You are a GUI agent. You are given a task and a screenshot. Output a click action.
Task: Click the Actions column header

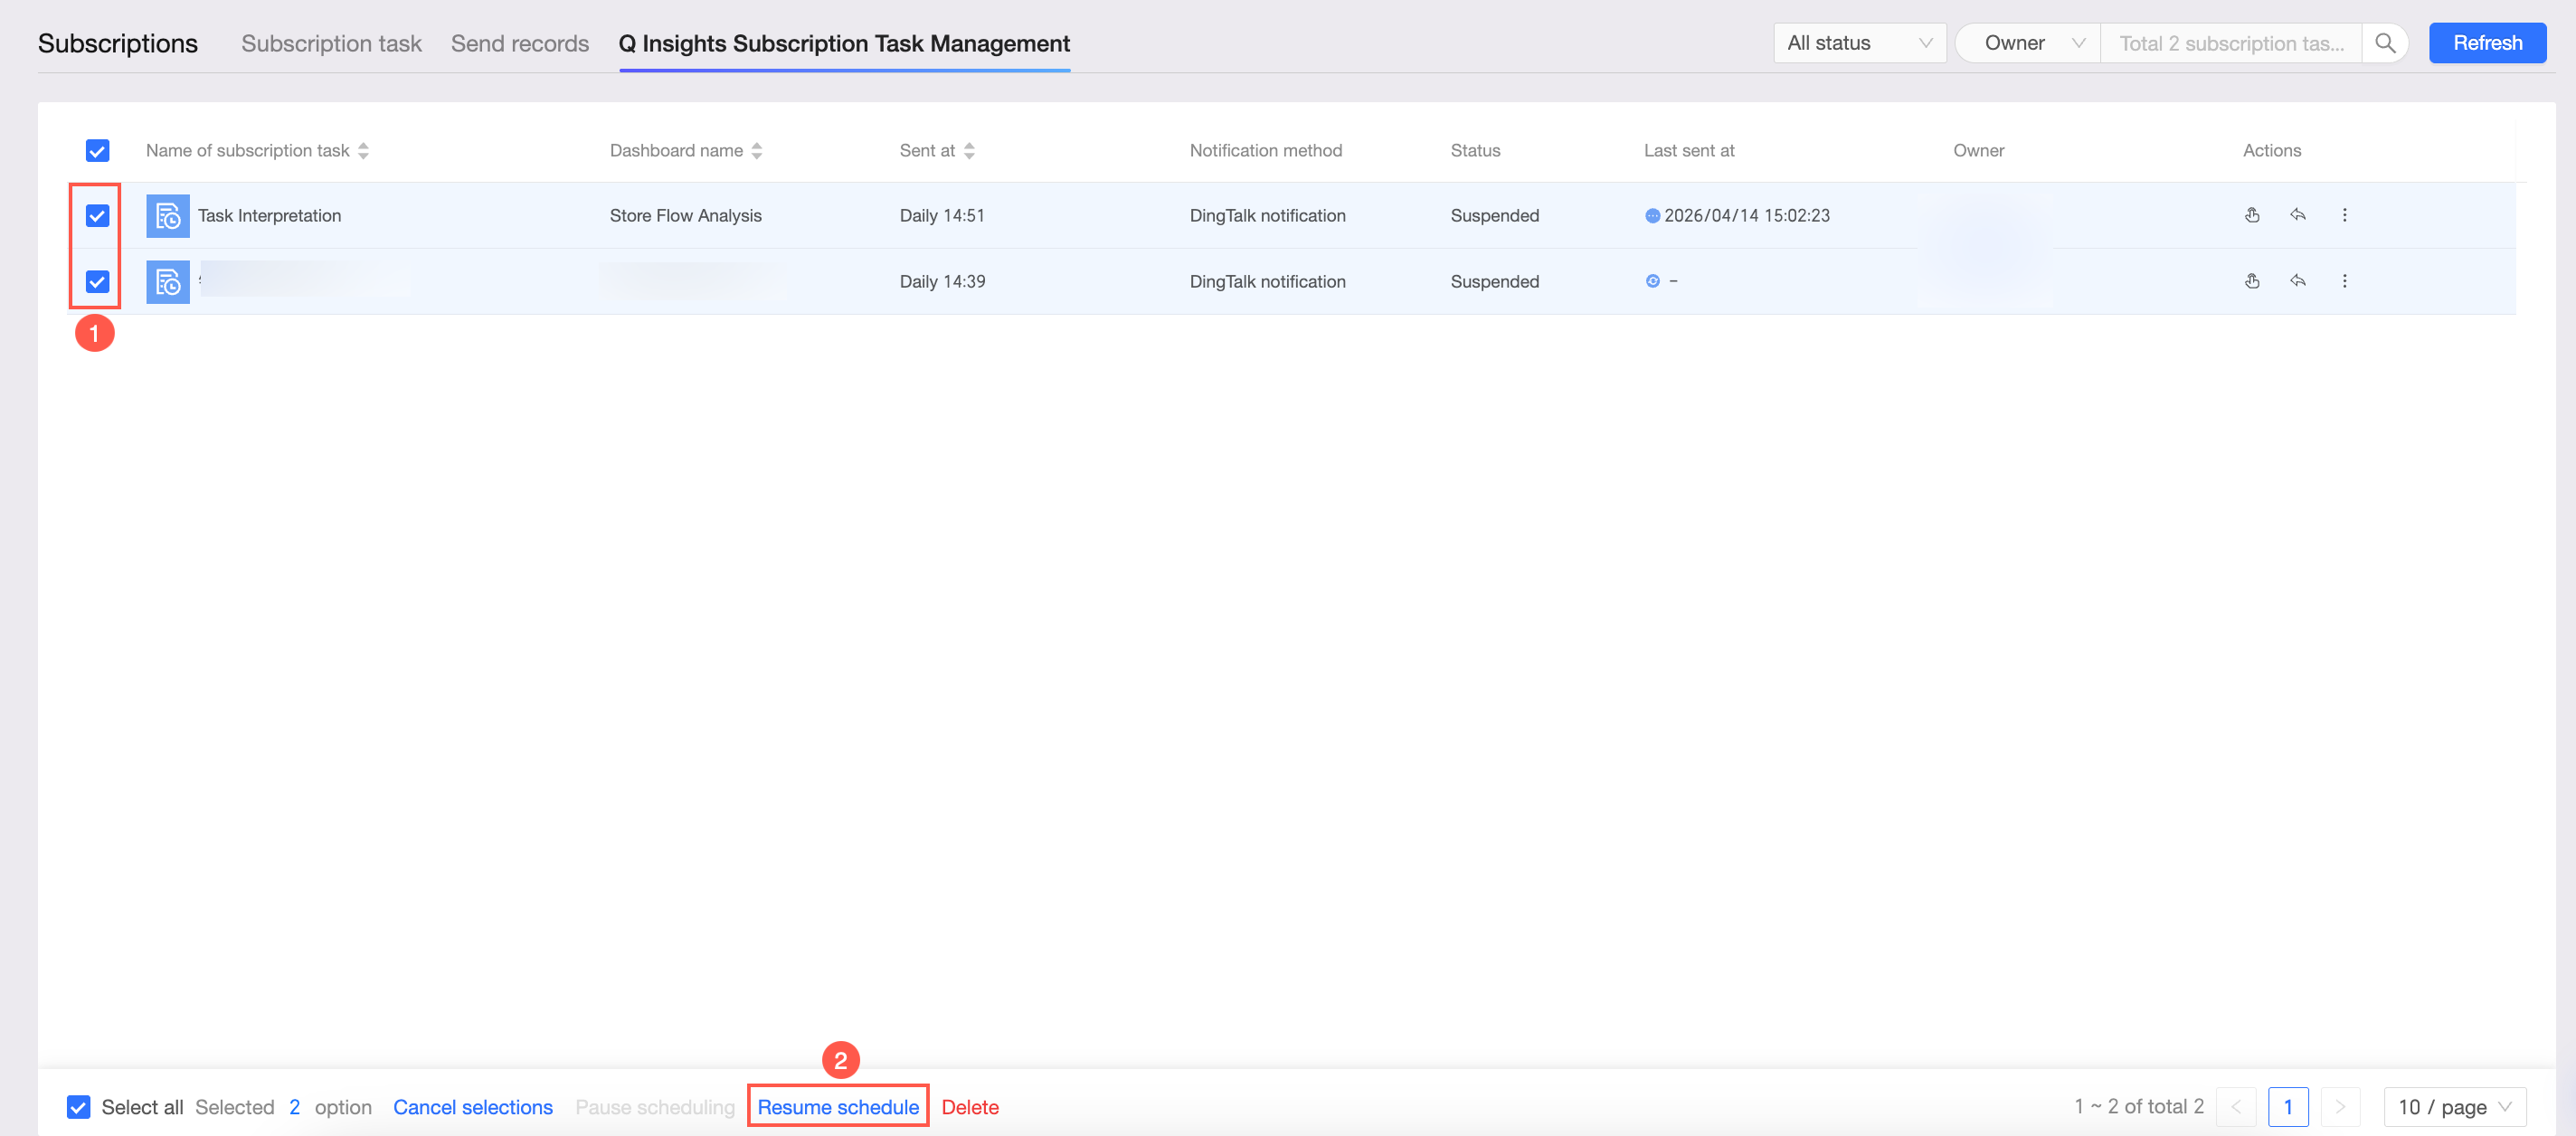click(2272, 151)
